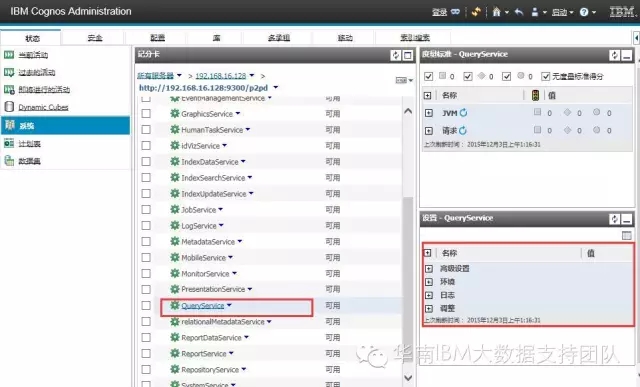Open 计划表 in the left navigation

coord(29,143)
